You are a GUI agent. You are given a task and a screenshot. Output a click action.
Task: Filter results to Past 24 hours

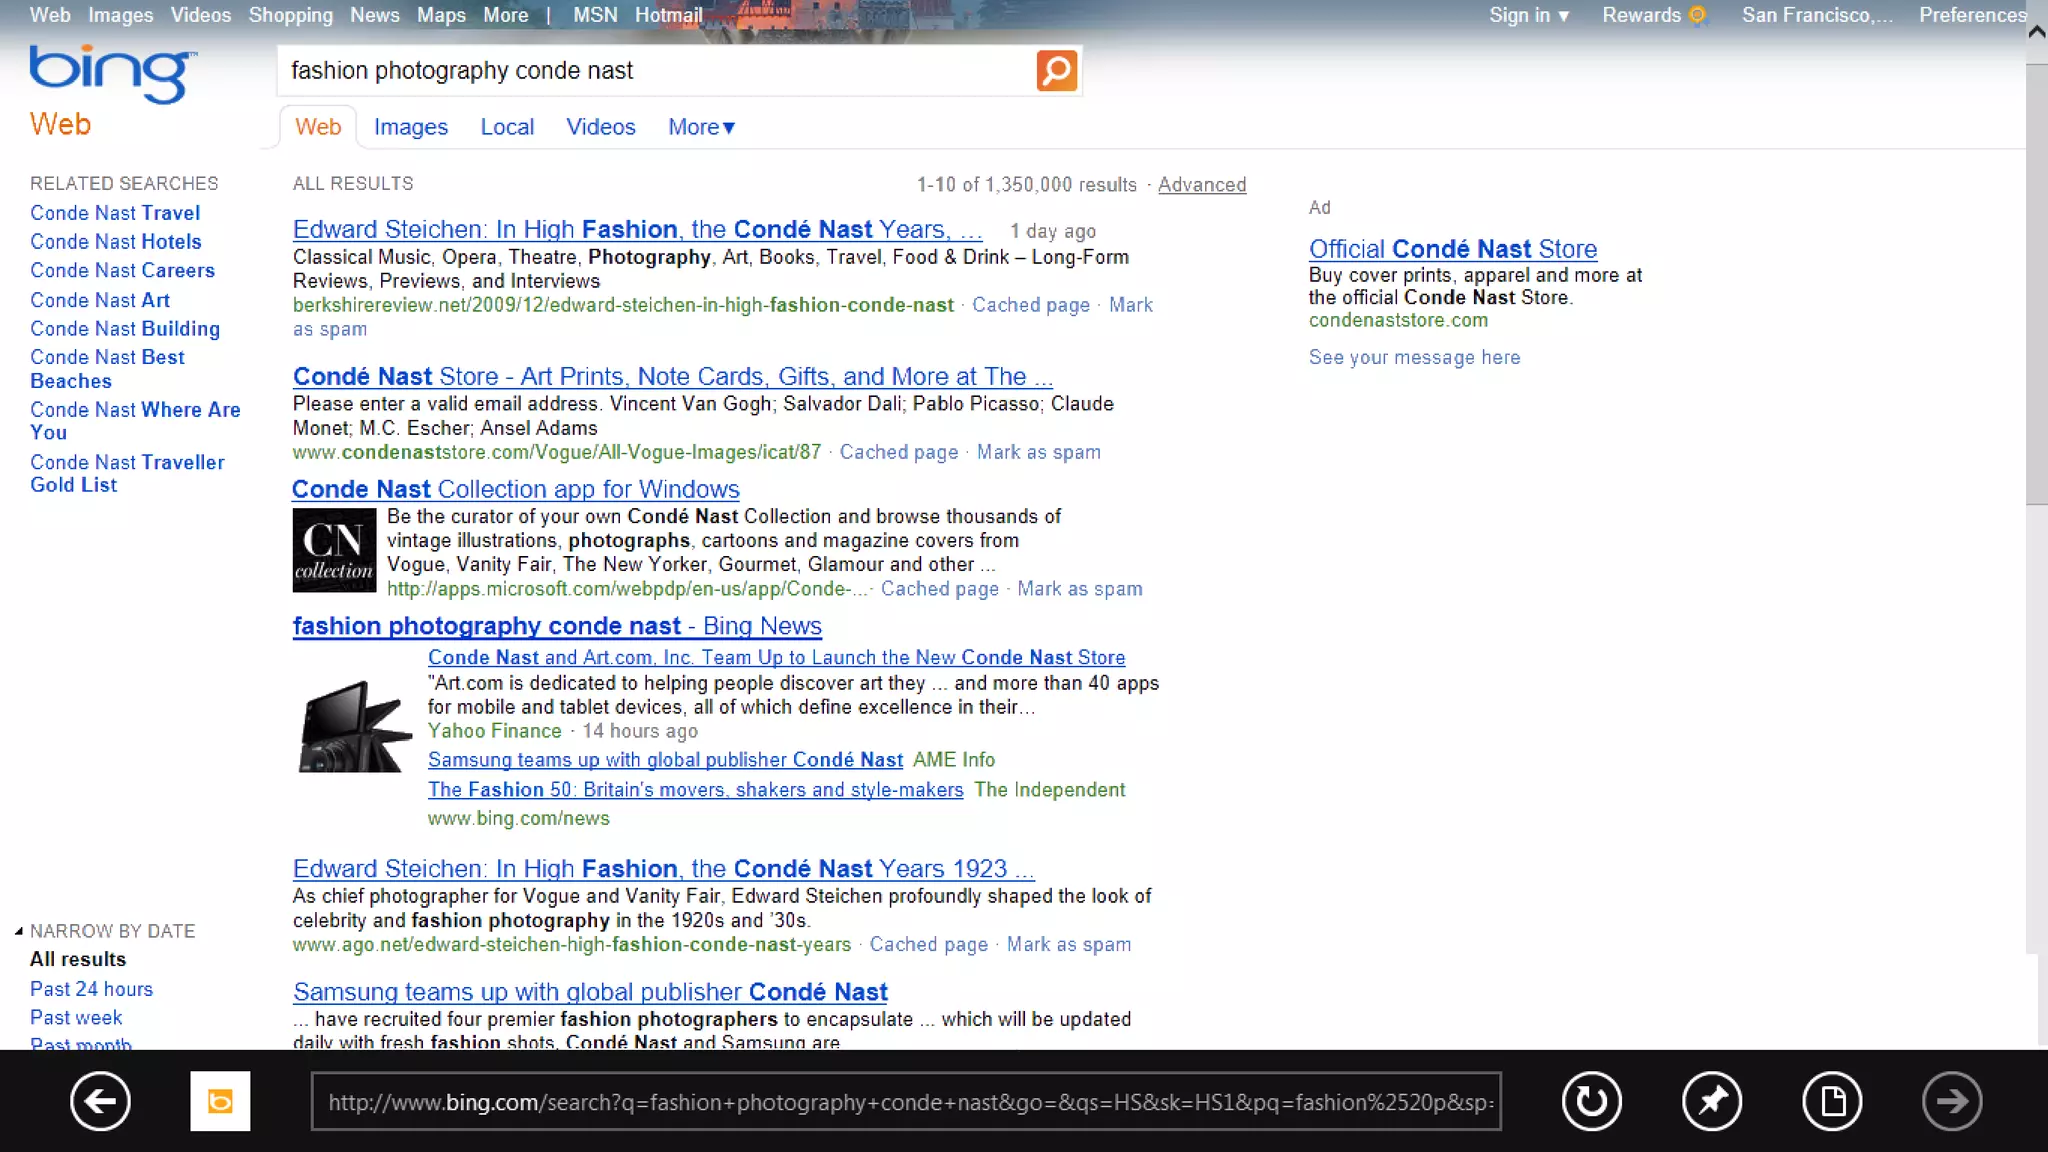pyautogui.click(x=91, y=989)
